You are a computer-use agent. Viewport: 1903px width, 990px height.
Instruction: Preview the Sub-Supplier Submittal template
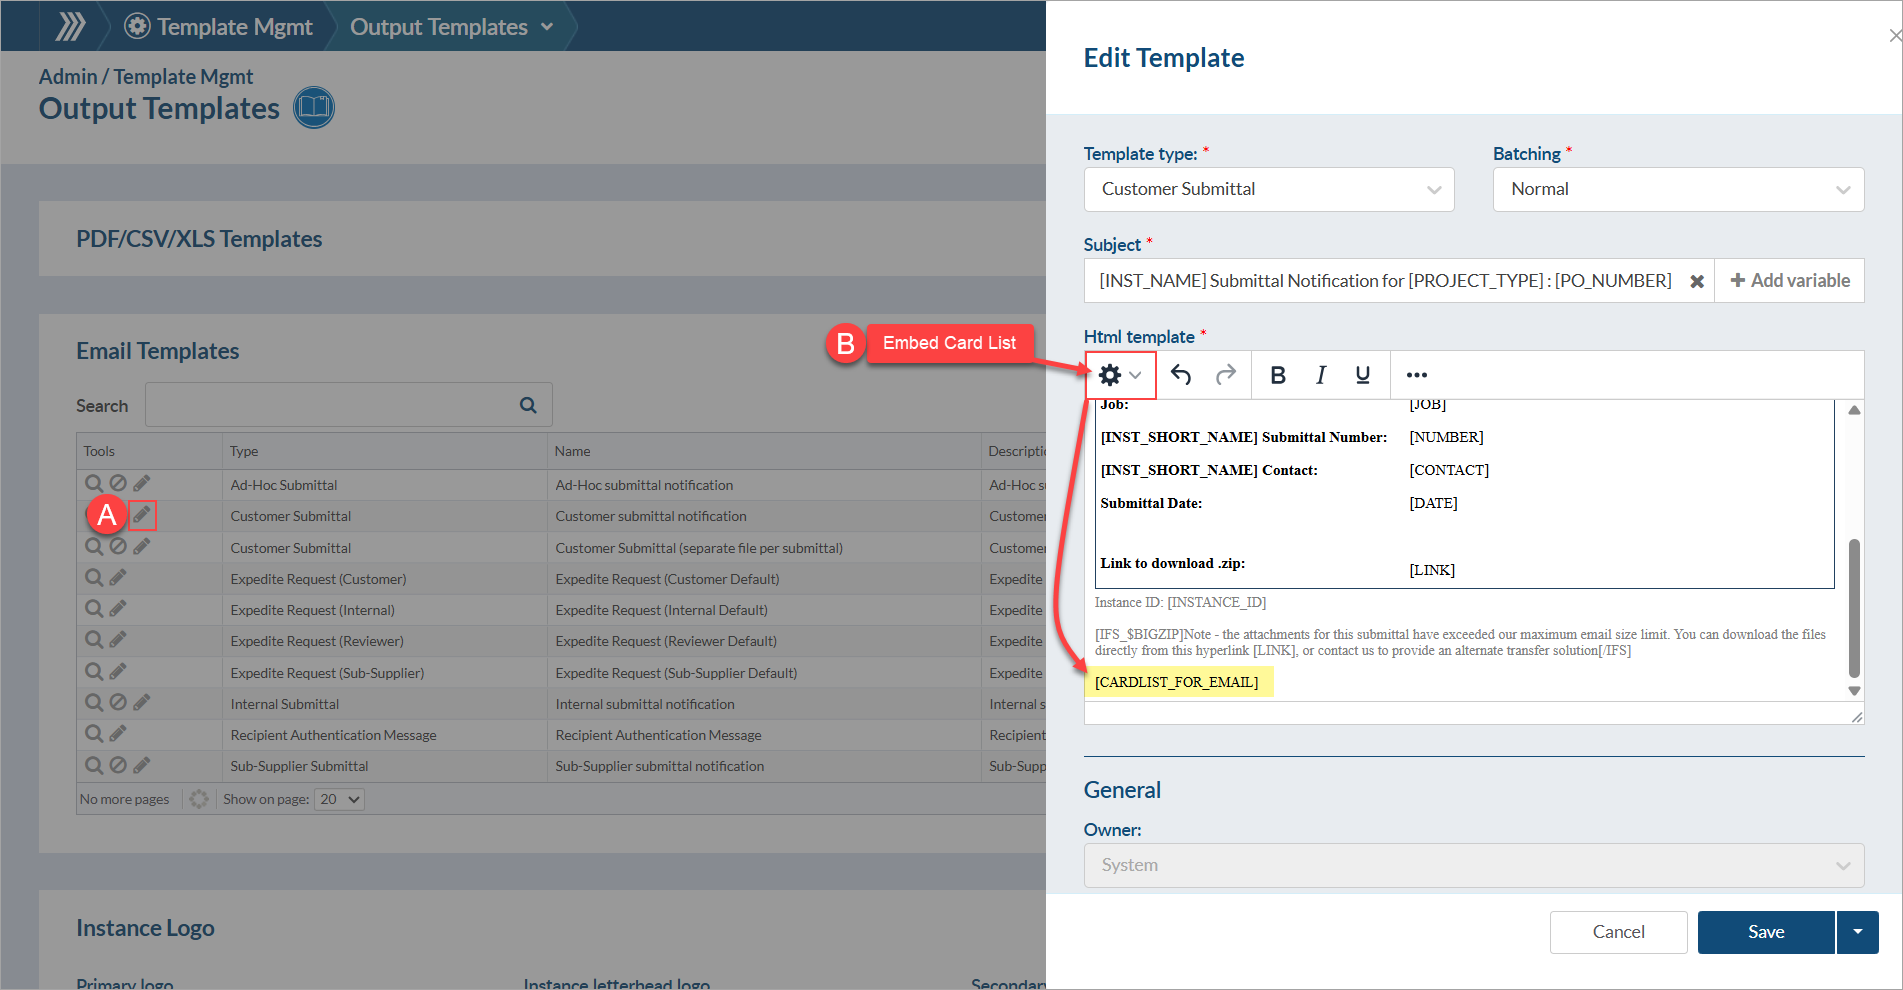[94, 765]
